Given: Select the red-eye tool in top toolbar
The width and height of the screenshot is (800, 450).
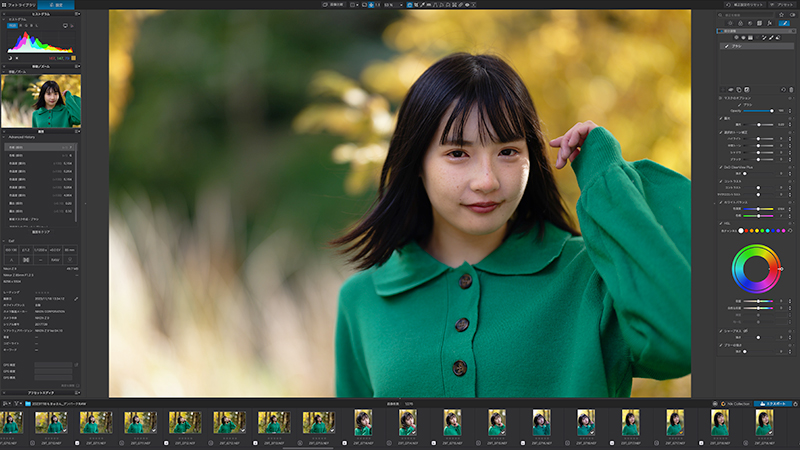Looking at the screenshot, I should pos(467,5).
